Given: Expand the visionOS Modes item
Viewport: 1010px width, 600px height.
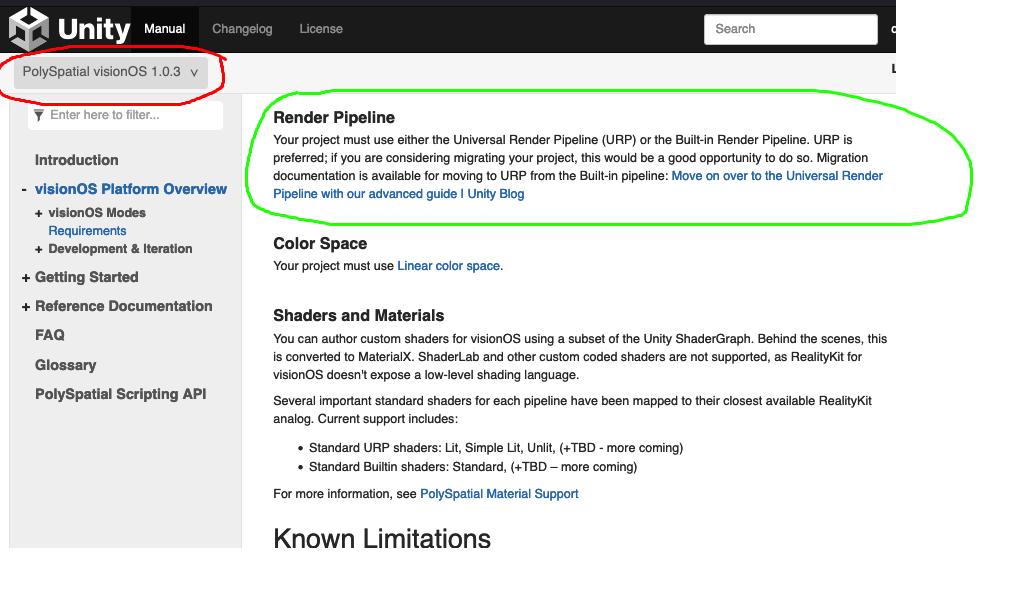Looking at the screenshot, I should pyautogui.click(x=39, y=213).
